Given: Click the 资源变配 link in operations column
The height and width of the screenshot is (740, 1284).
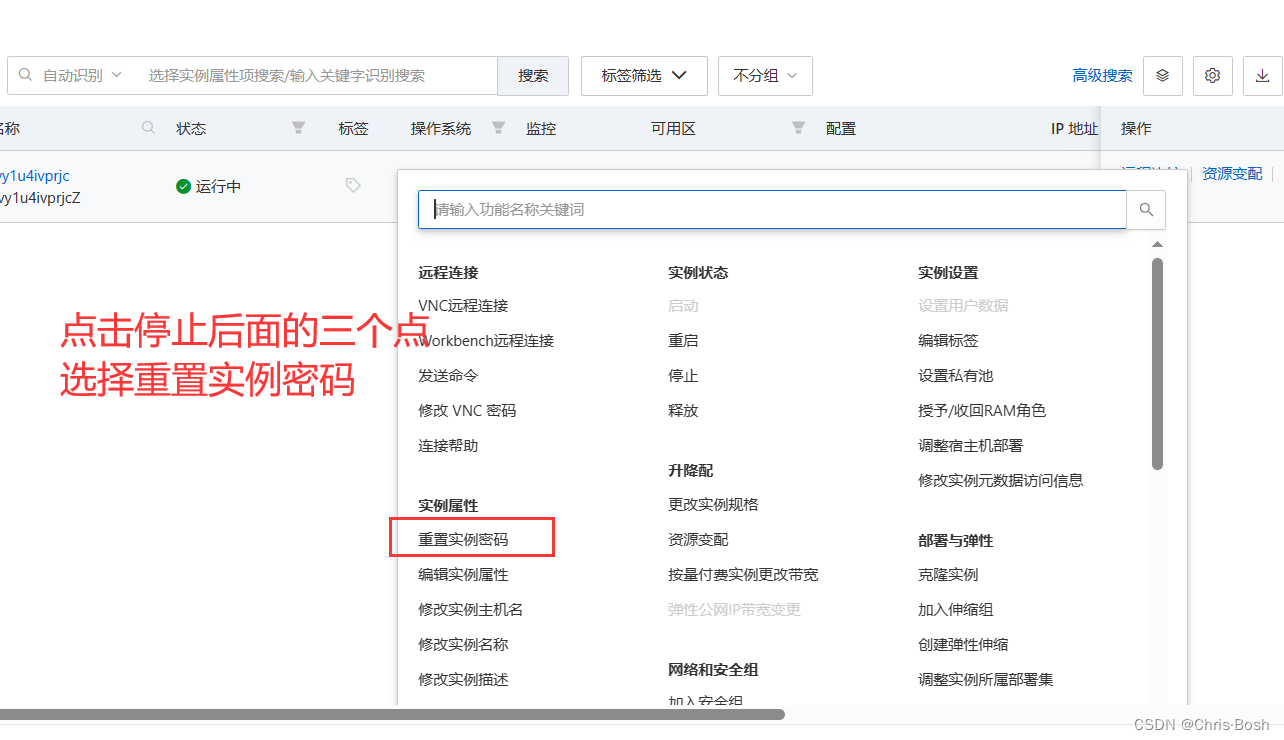Looking at the screenshot, I should point(1232,174).
